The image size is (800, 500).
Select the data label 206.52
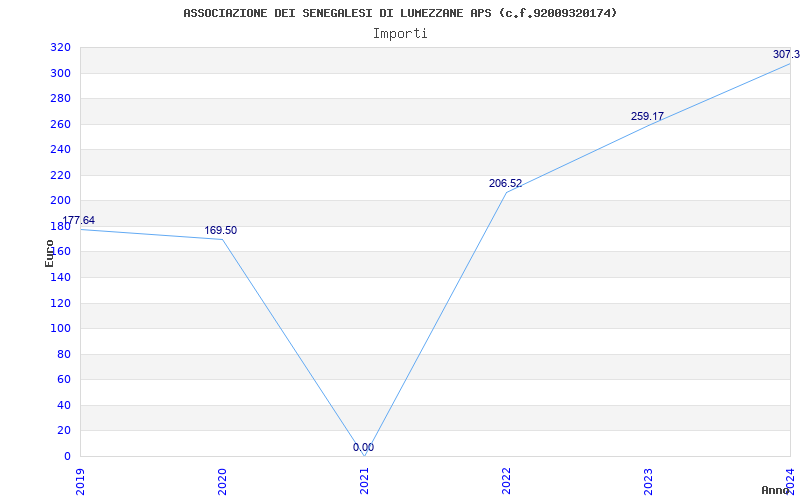506,183
